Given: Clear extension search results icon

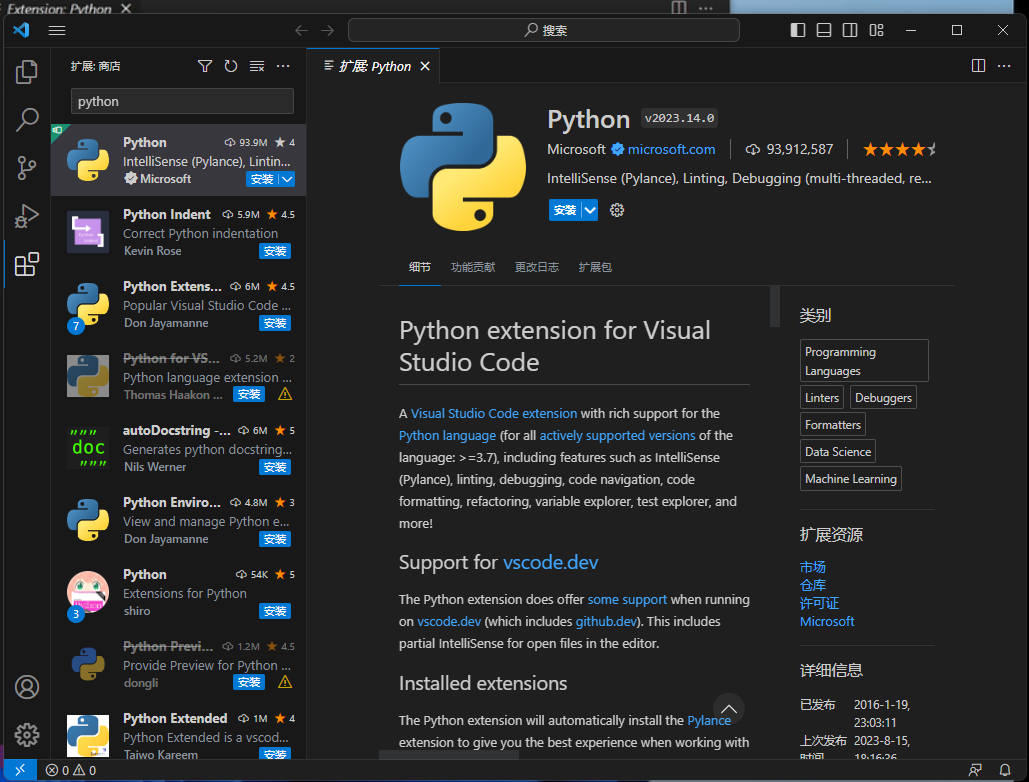Looking at the screenshot, I should point(257,66).
